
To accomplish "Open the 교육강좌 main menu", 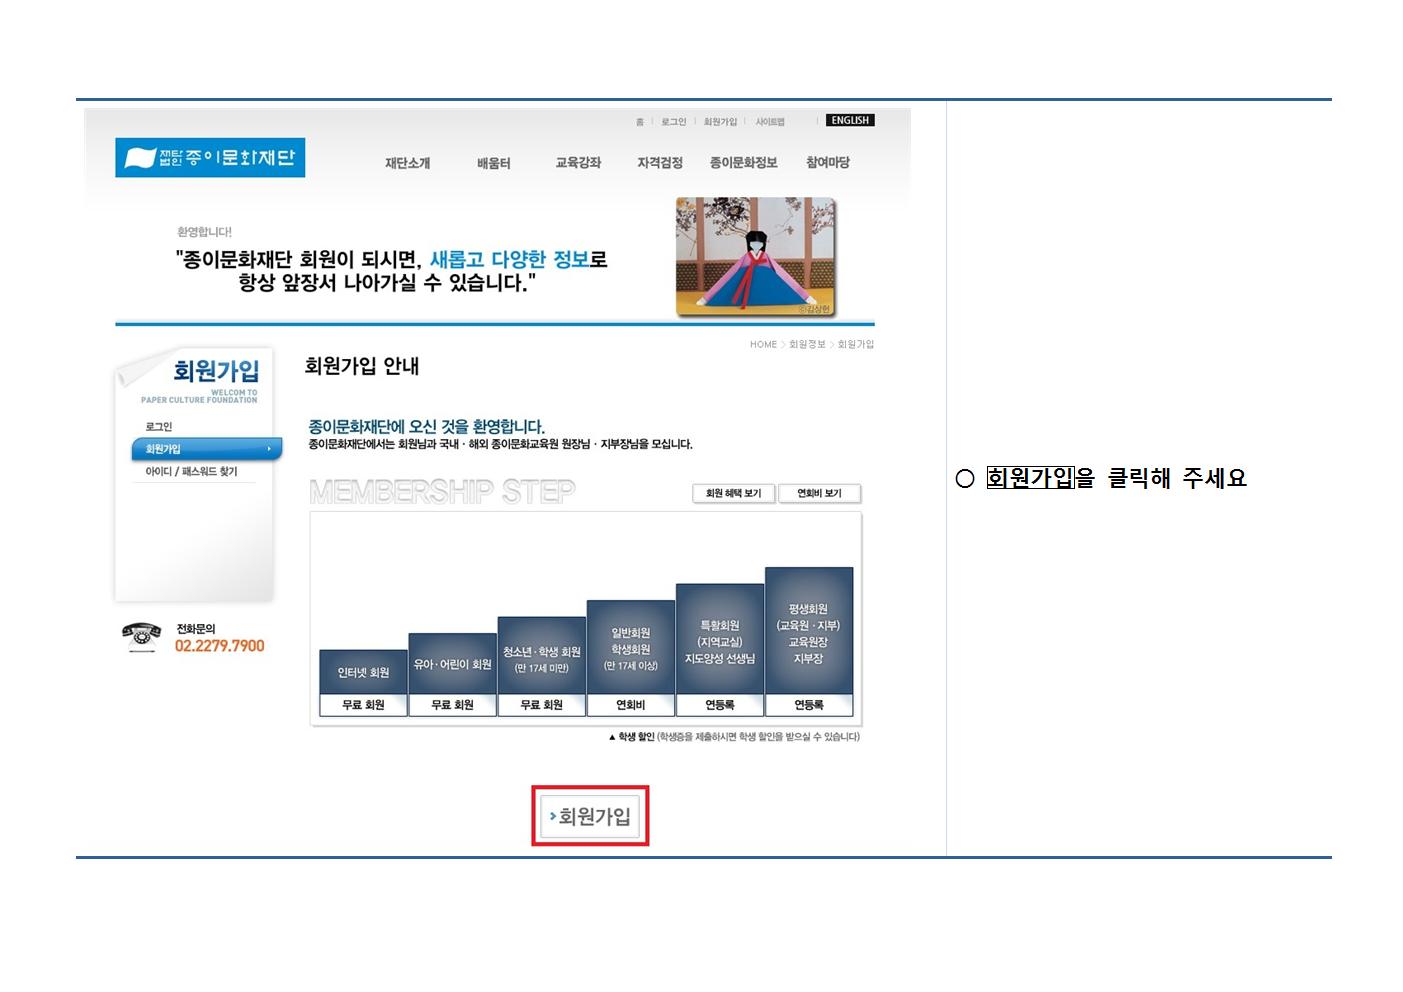I will pyautogui.click(x=578, y=163).
